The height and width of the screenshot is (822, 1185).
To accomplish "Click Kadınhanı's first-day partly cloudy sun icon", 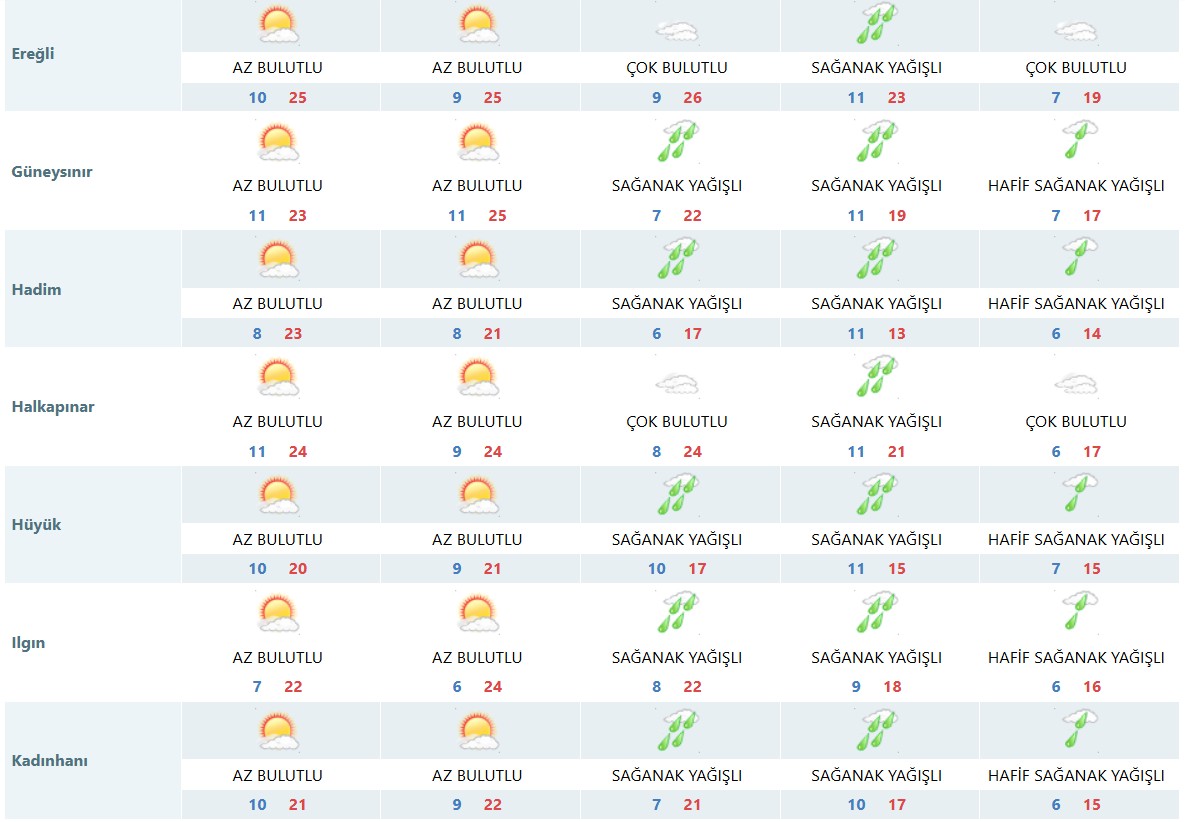I will [x=278, y=730].
